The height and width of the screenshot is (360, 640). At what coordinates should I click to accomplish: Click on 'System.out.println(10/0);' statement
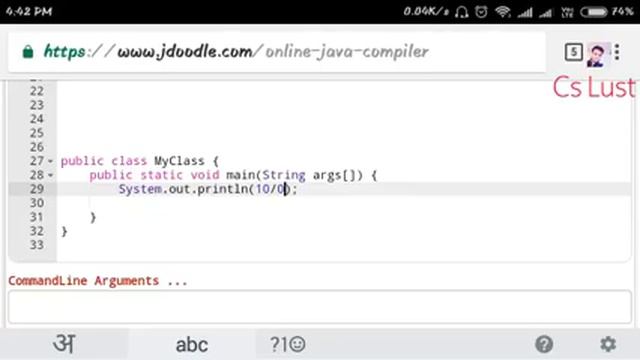point(208,189)
